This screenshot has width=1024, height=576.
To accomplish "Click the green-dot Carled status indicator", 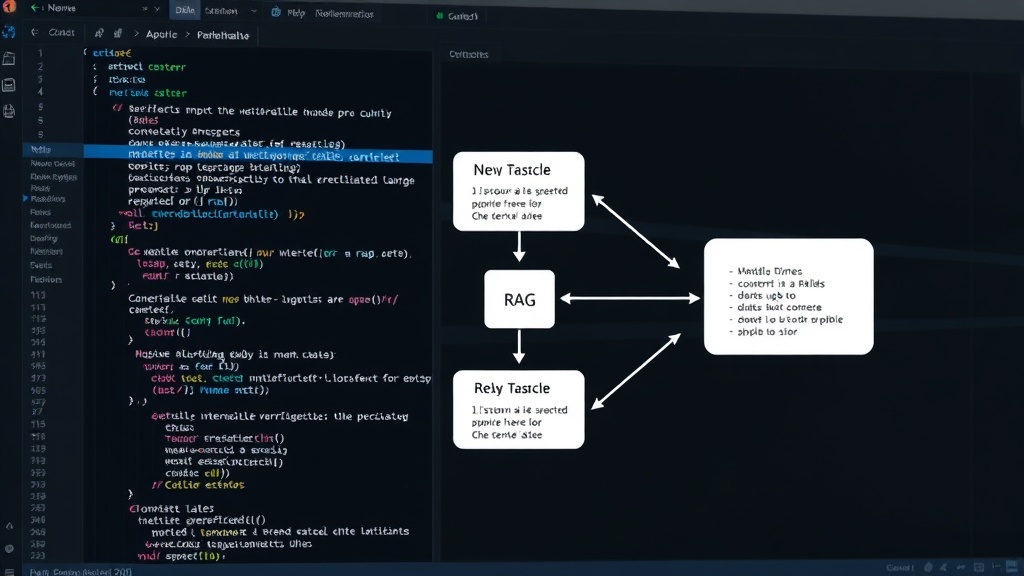I will (457, 16).
